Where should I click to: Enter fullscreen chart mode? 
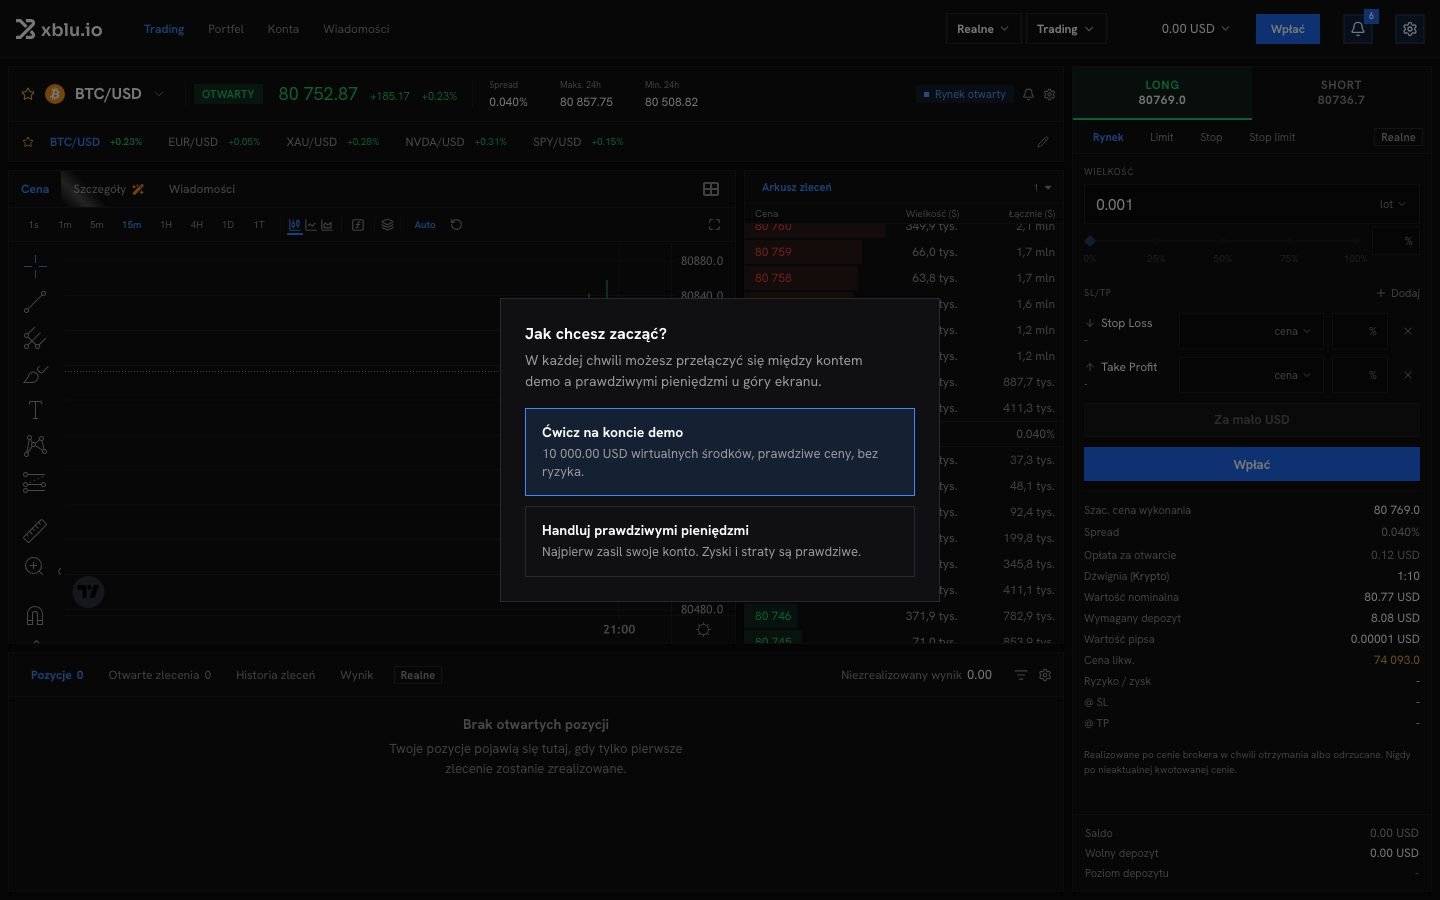pos(714,225)
